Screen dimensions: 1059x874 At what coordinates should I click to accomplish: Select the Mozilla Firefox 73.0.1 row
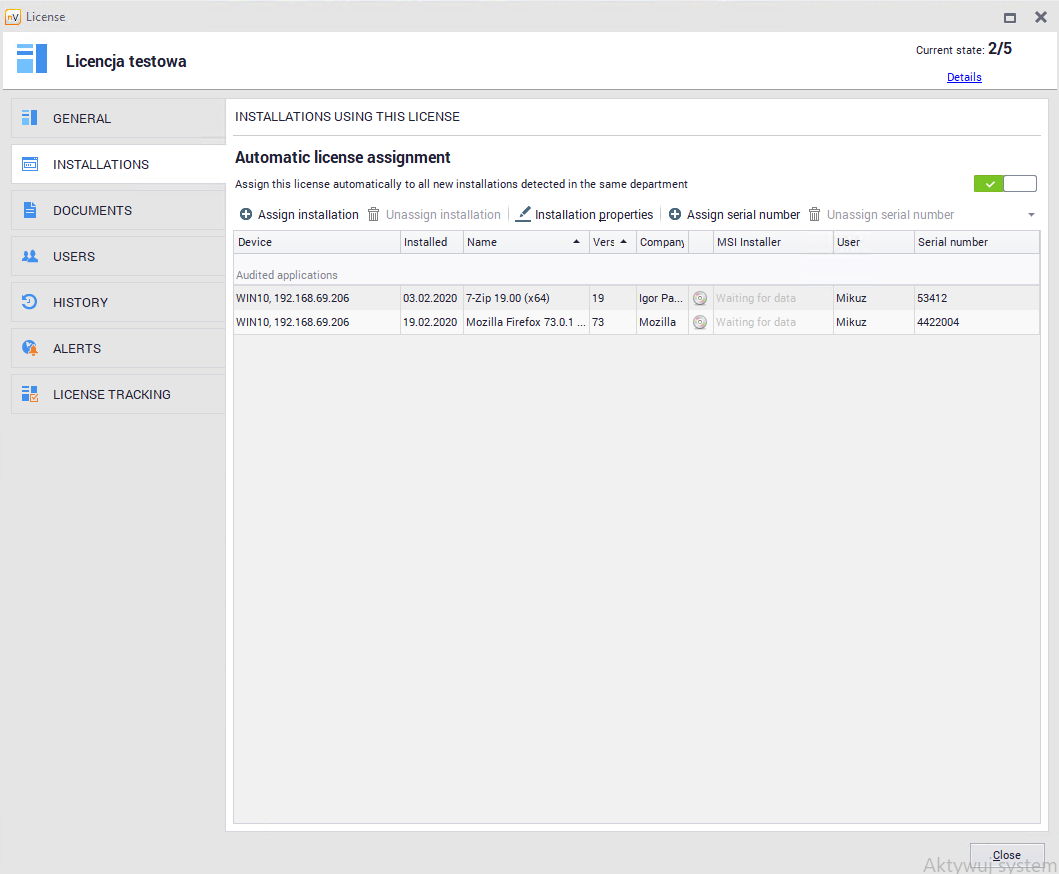tap(525, 322)
